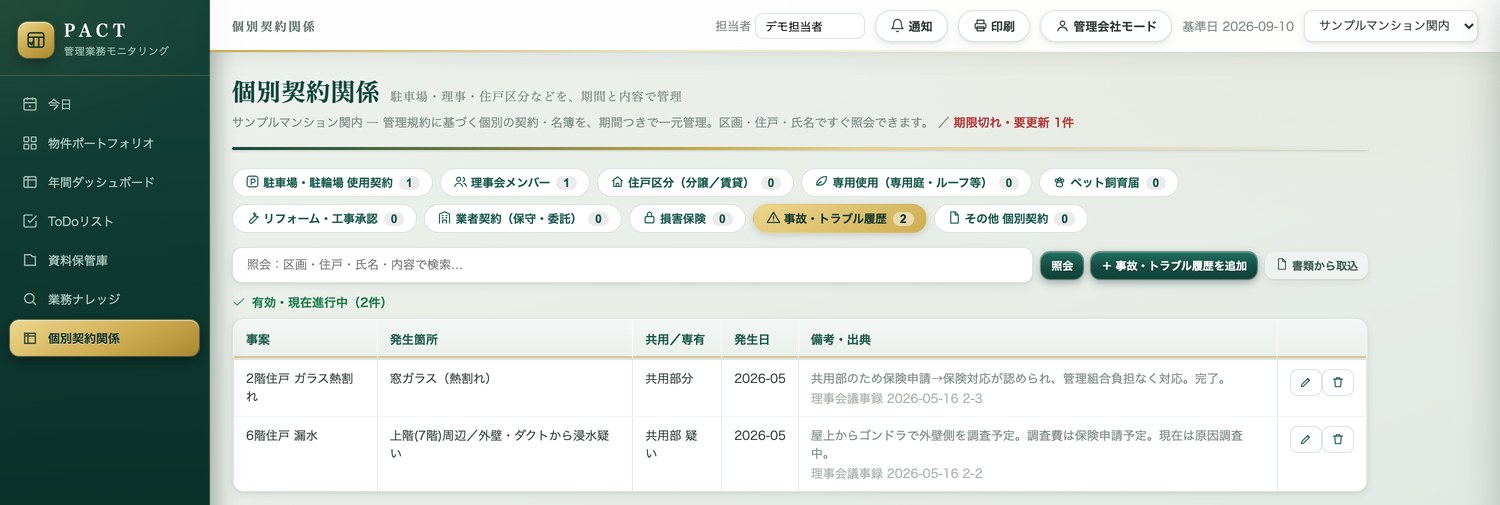The width and height of the screenshot is (1500, 505).
Task: Click the 印刷 print button
Action: (994, 26)
